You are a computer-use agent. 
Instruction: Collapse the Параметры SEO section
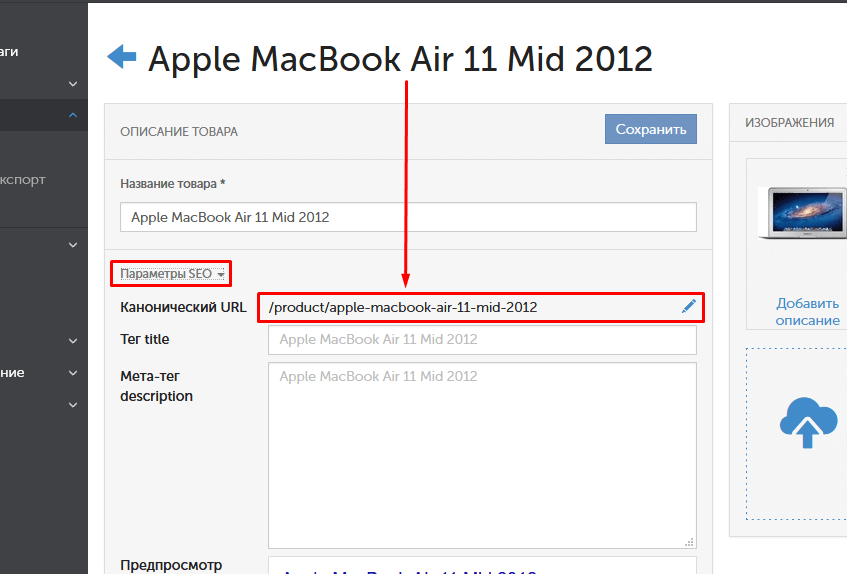[x=171, y=274]
